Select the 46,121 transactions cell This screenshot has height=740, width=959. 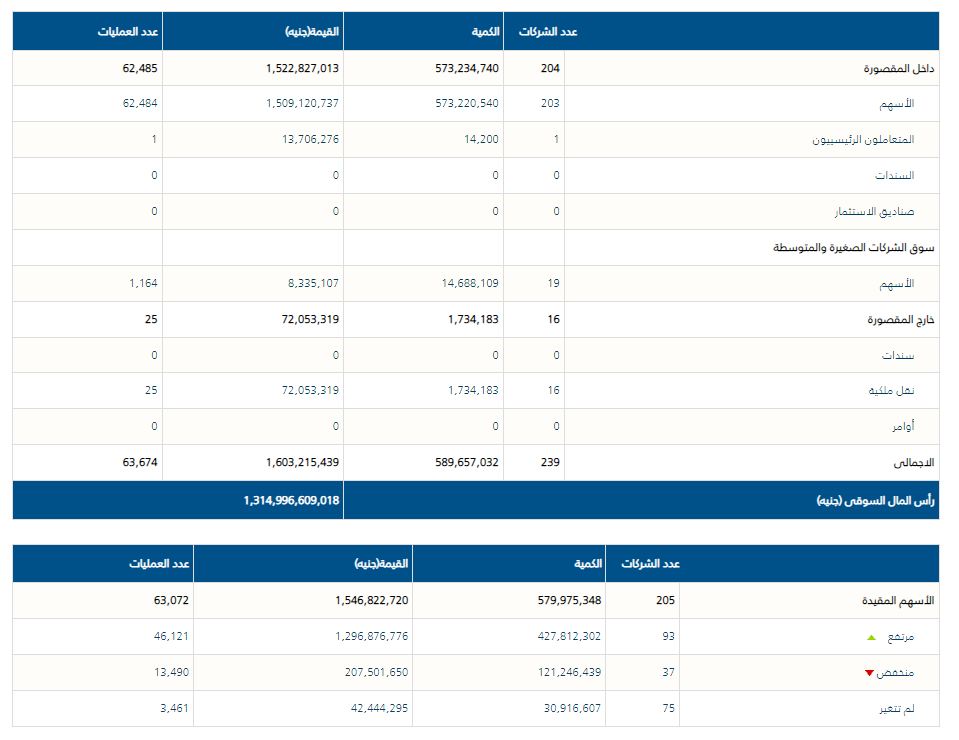(x=170, y=636)
